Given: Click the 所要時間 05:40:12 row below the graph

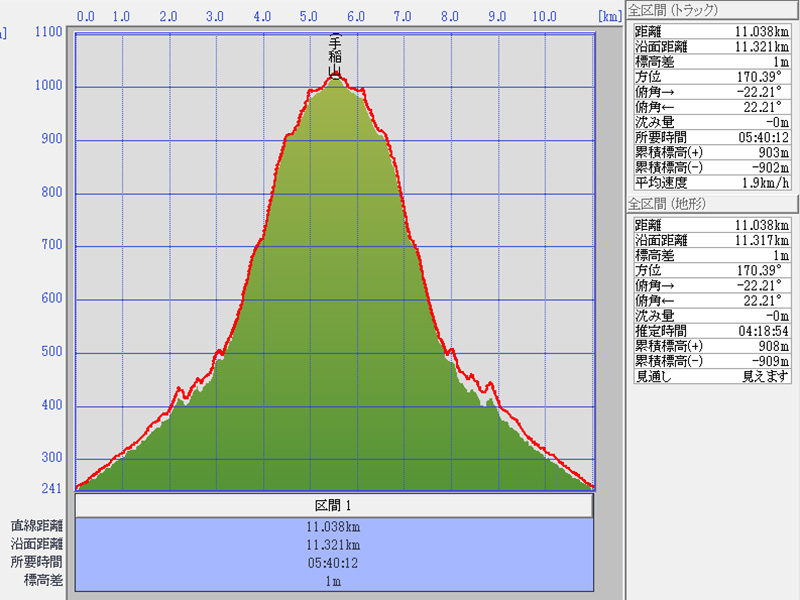Looking at the screenshot, I should (334, 562).
